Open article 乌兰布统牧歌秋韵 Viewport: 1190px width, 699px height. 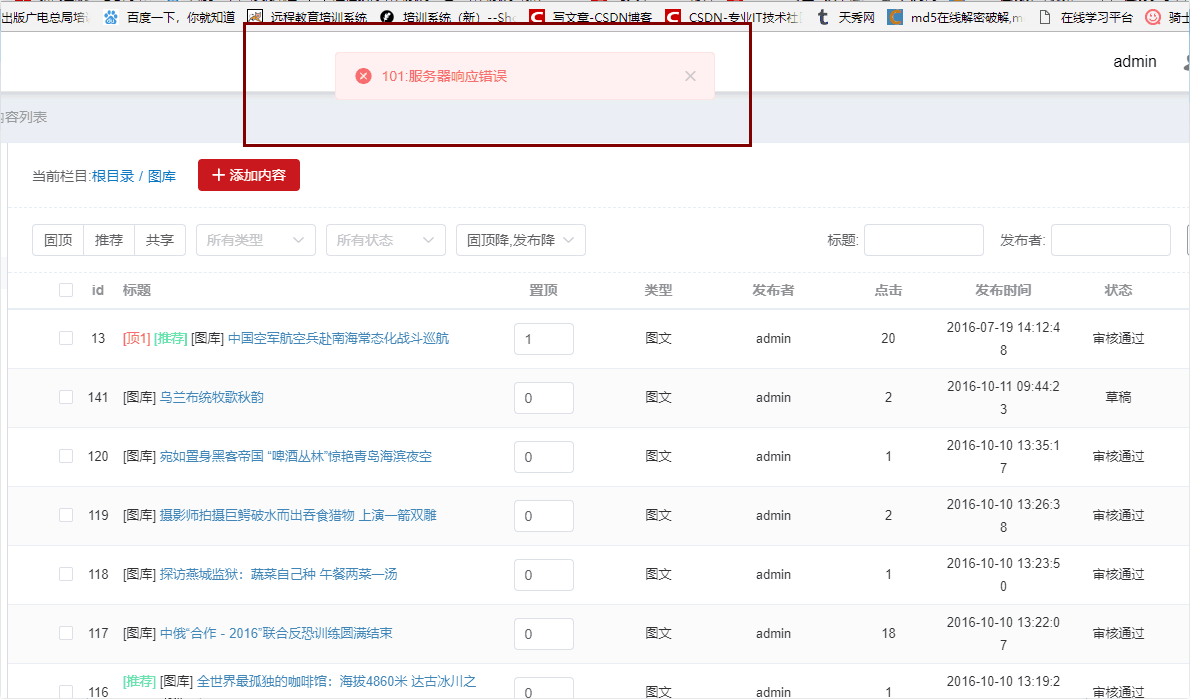click(212, 397)
